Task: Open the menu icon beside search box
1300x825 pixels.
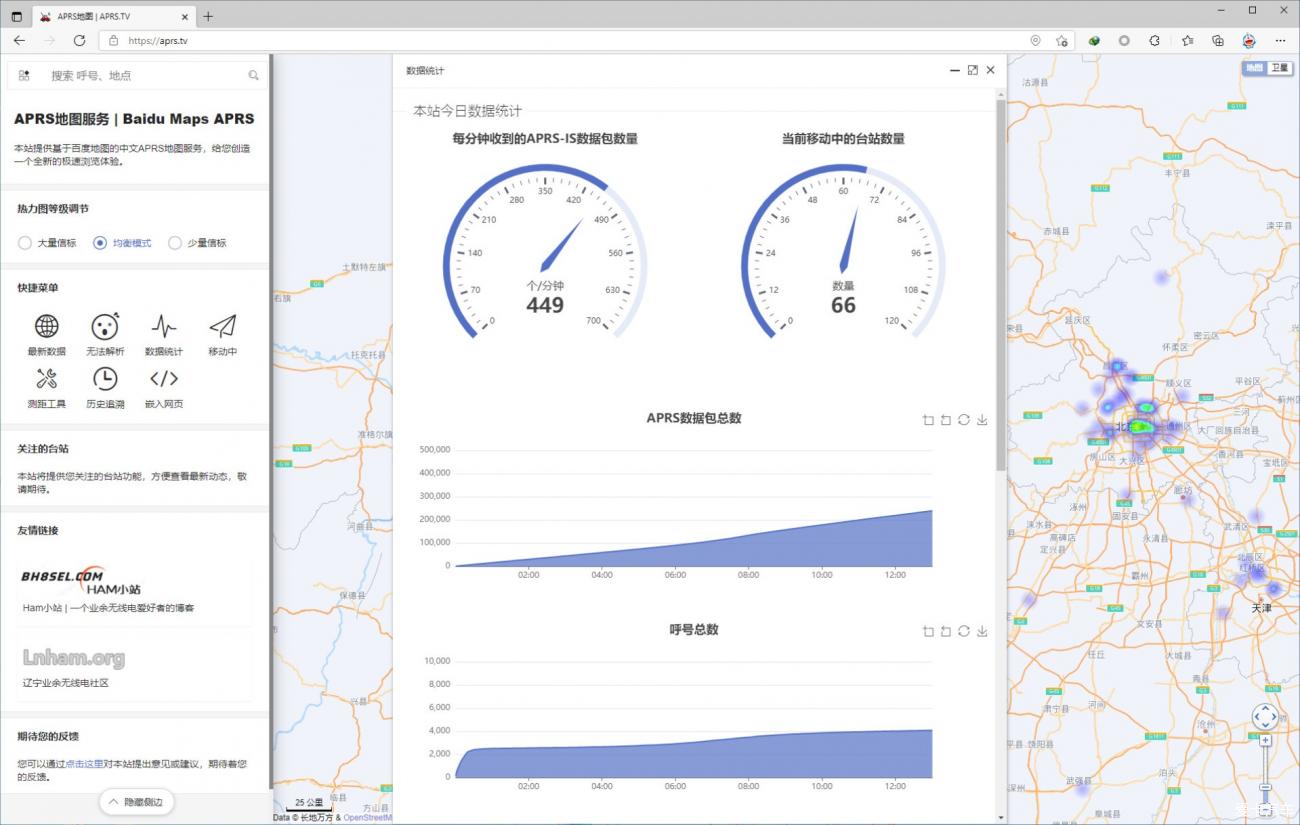Action: pos(24,75)
